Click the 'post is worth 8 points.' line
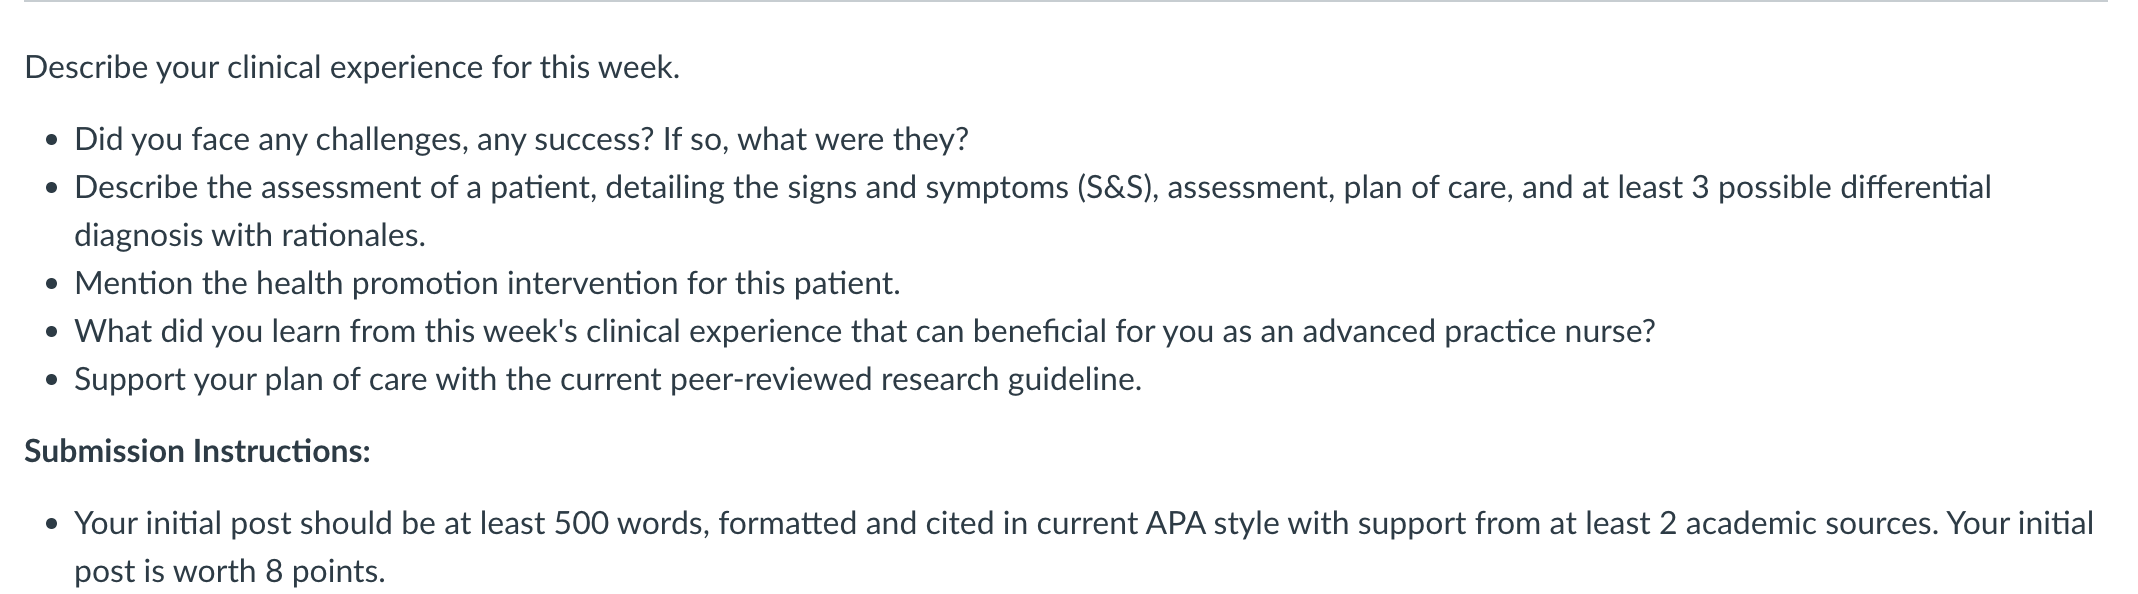 [230, 572]
